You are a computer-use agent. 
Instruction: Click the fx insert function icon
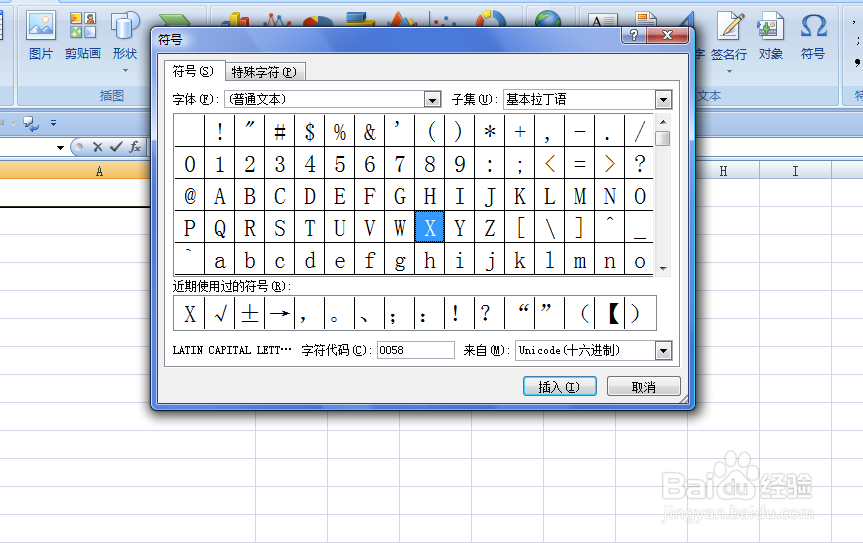(x=135, y=147)
